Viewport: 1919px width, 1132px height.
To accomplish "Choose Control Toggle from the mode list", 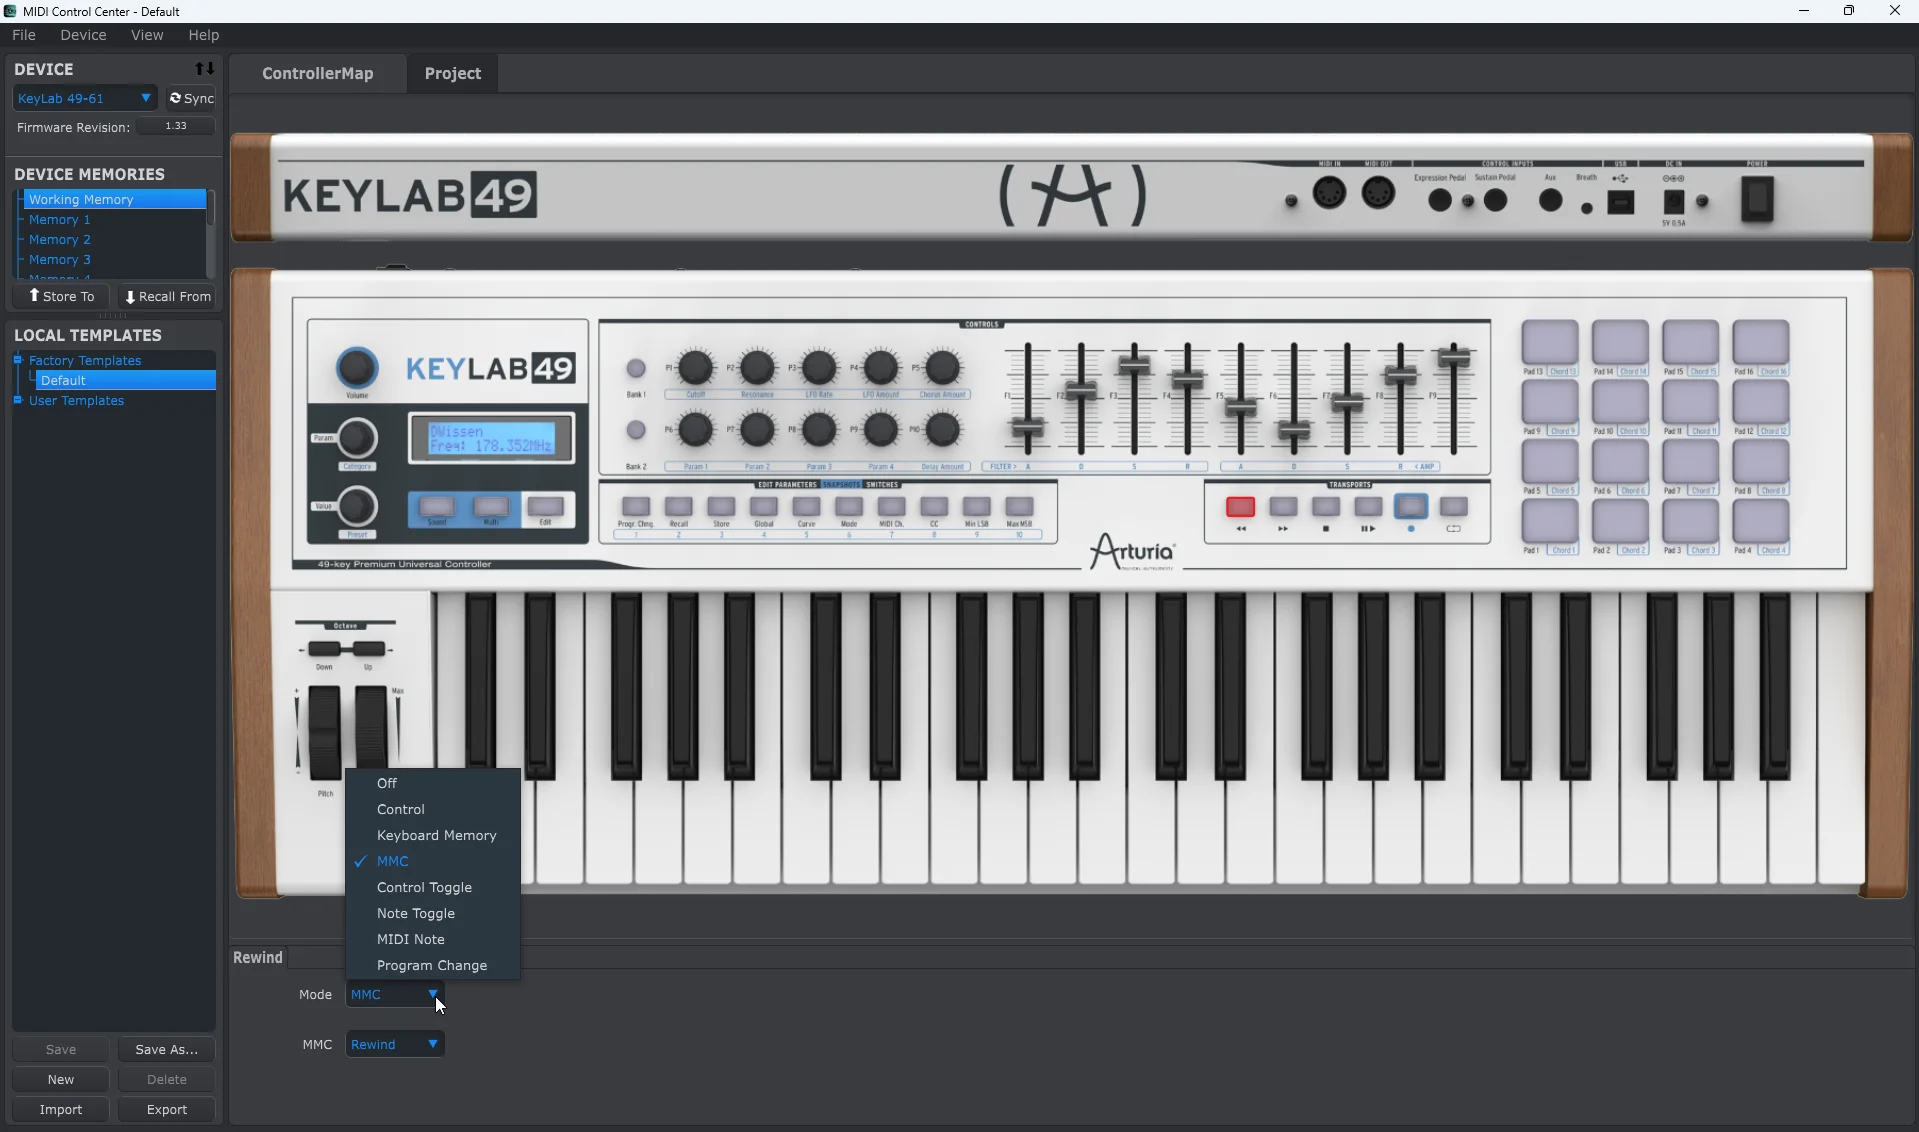I will 432,887.
